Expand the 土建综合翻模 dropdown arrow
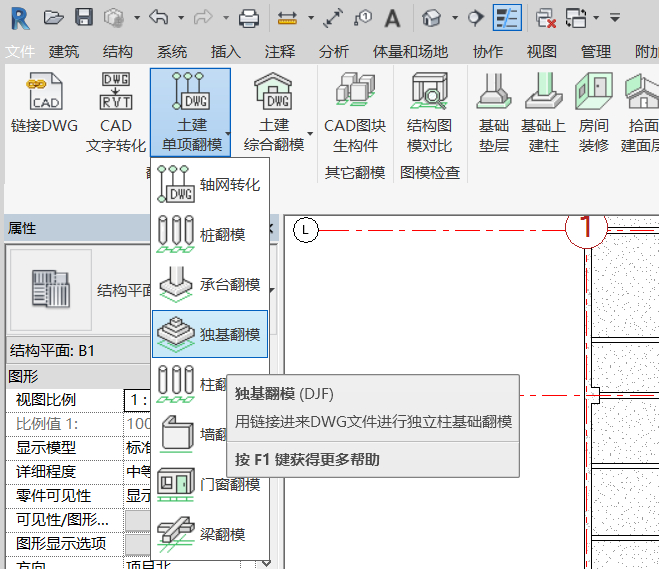The height and width of the screenshot is (569, 659). point(310,134)
